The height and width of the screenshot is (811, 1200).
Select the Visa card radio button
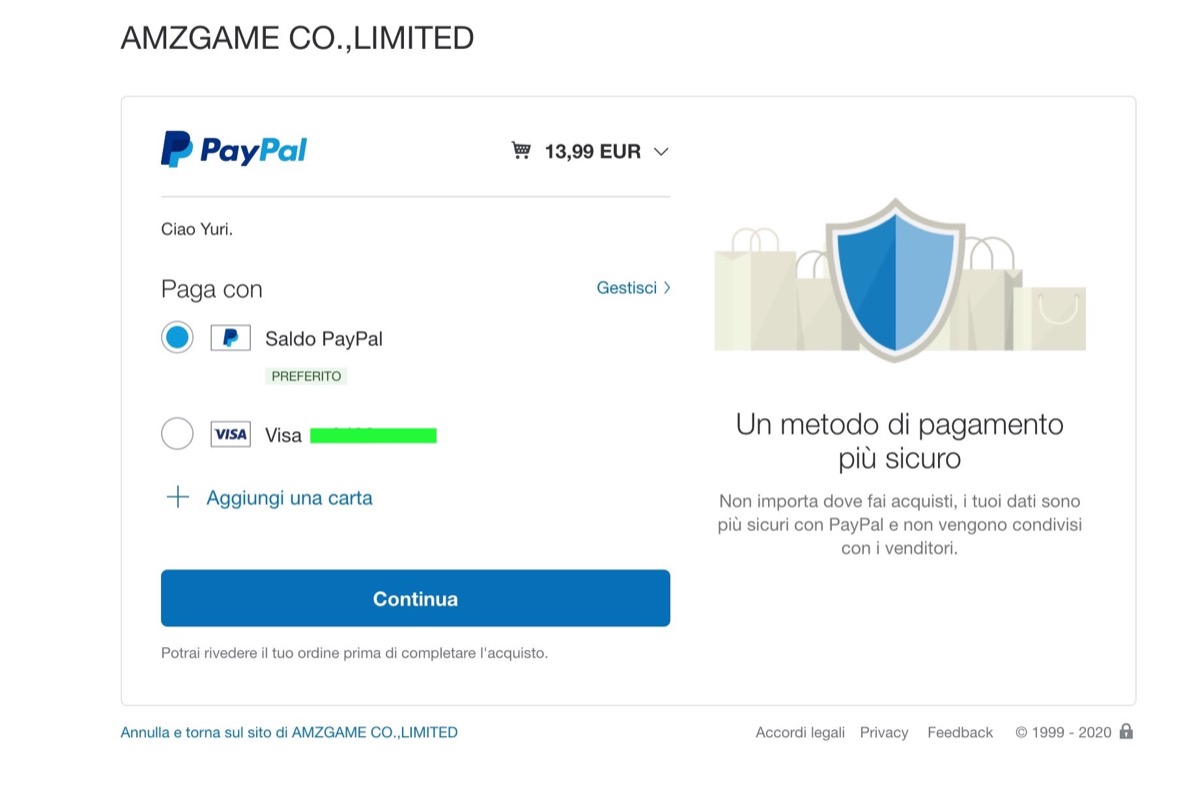pyautogui.click(x=177, y=434)
